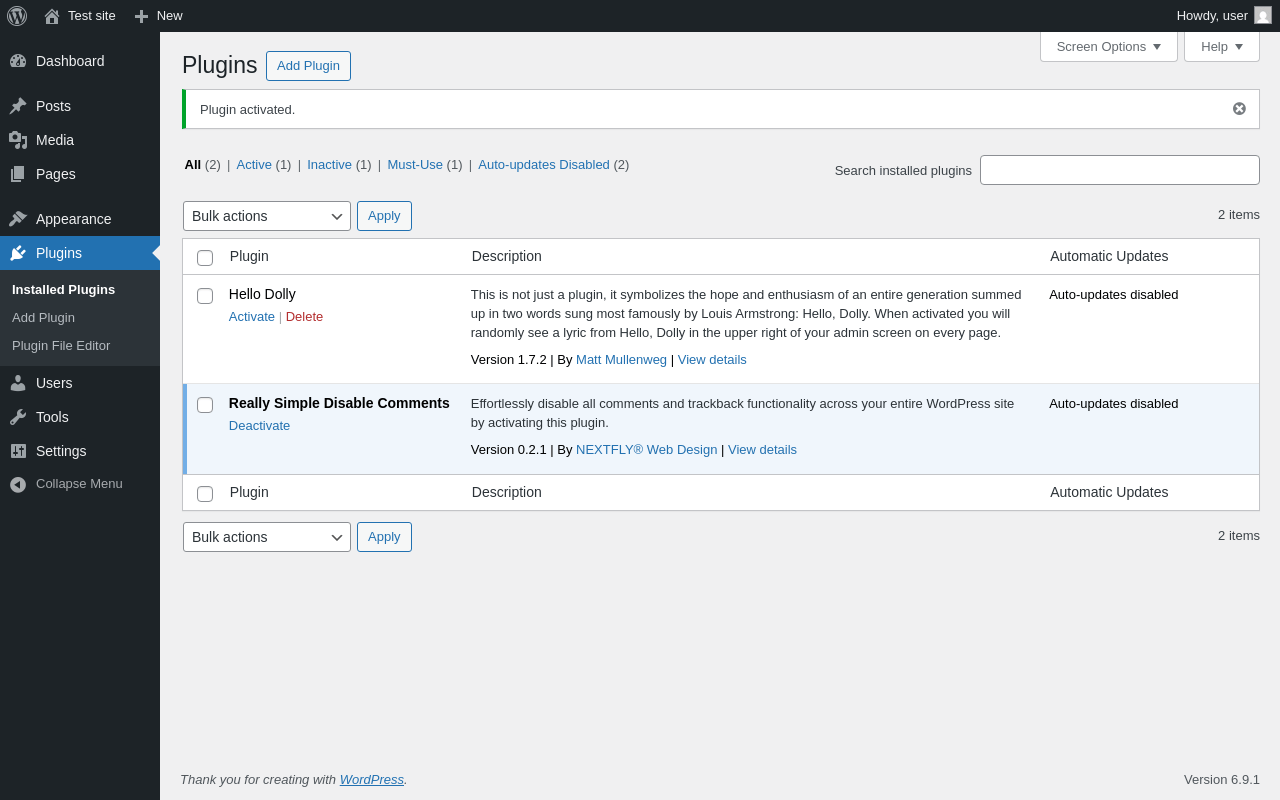Dismiss the Plugin activated notice
The image size is (1280, 800).
point(1239,109)
